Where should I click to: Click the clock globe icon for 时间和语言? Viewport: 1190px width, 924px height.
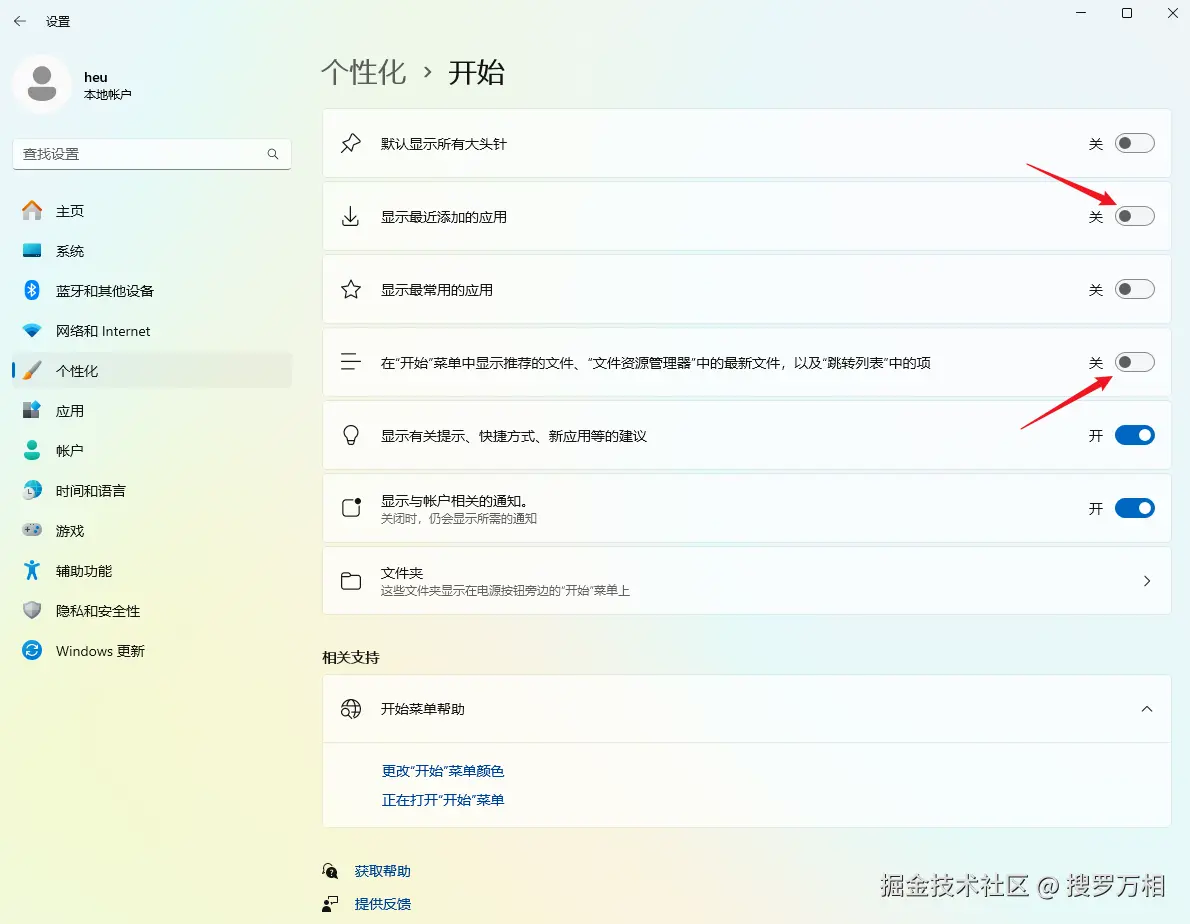(x=32, y=491)
